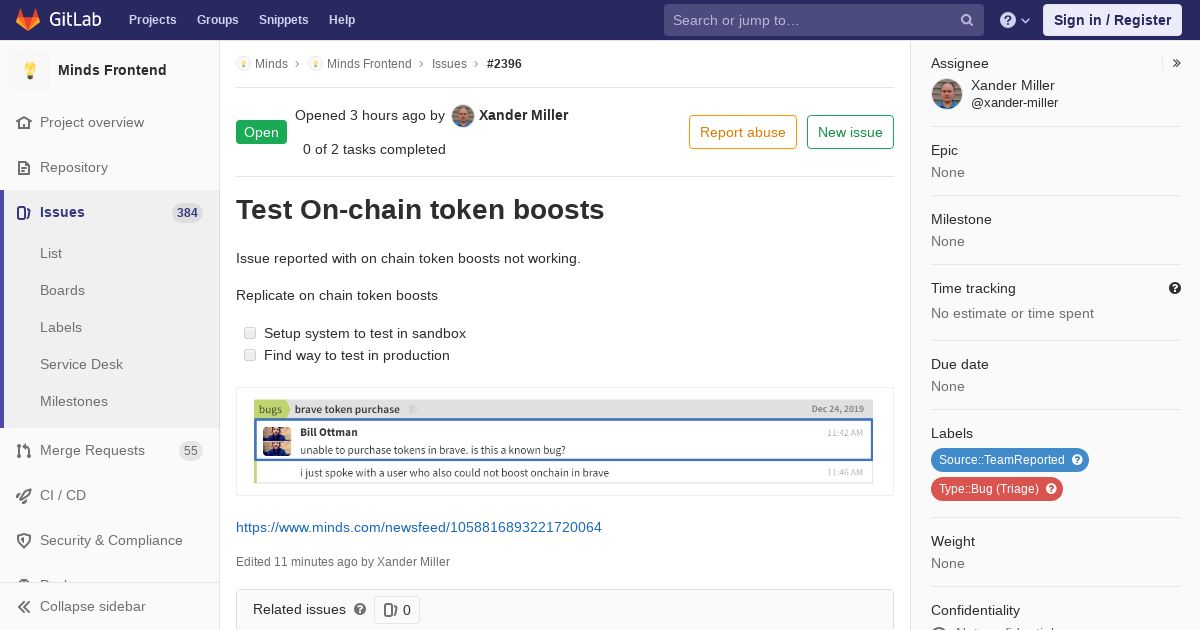The width and height of the screenshot is (1200, 630).
Task: Click the Minds breadcrumb lightbulb icon
Action: (x=243, y=64)
